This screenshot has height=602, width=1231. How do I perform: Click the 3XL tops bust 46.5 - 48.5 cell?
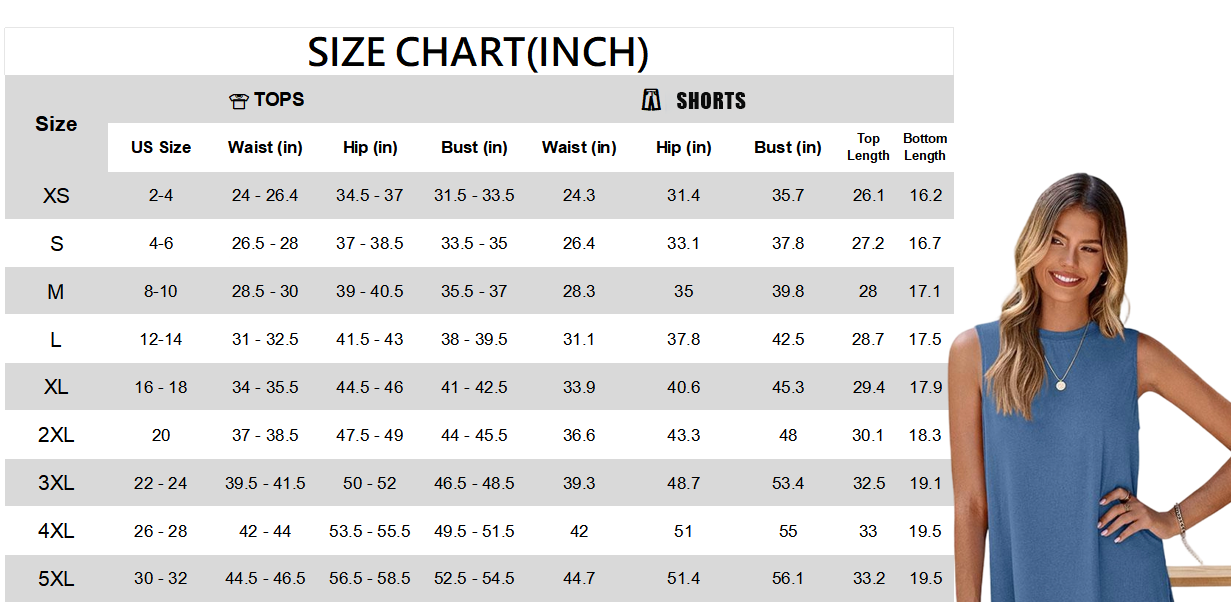(474, 483)
